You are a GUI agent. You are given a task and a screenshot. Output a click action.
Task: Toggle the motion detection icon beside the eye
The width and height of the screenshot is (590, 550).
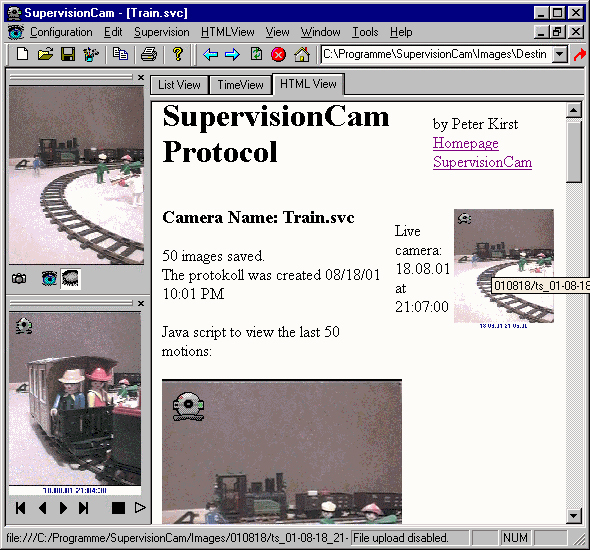click(70, 279)
